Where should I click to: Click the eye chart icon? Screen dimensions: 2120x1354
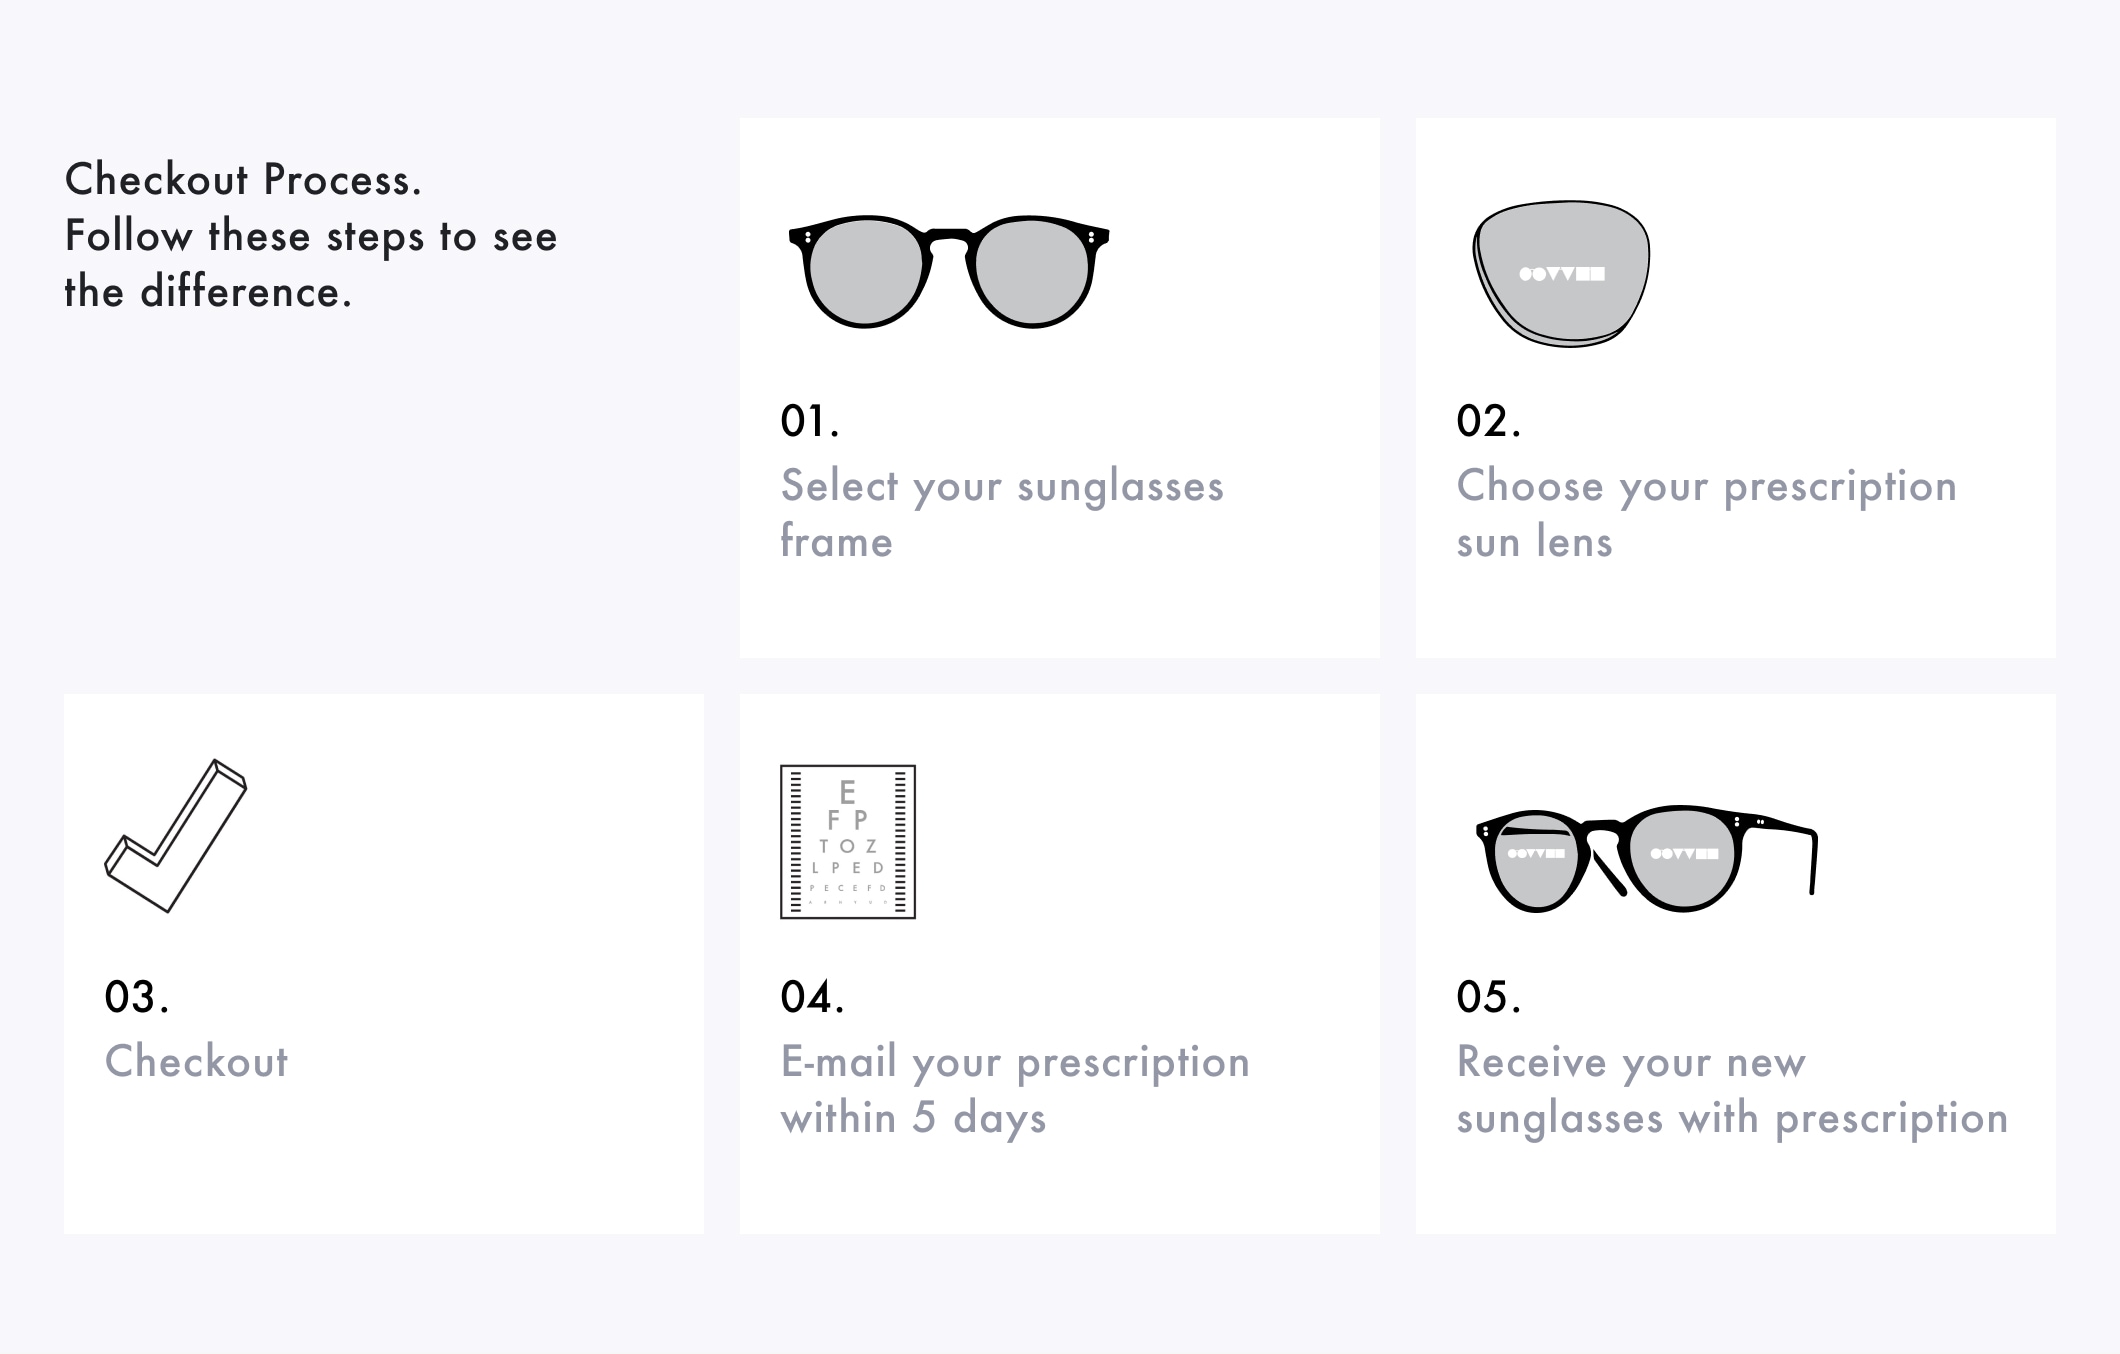pyautogui.click(x=848, y=842)
